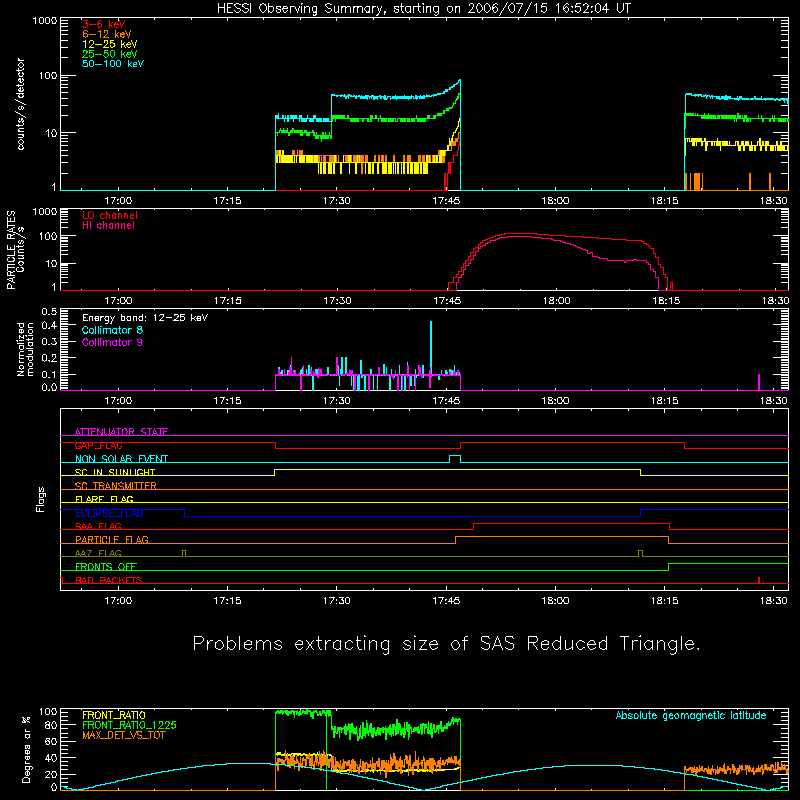
Task: Select the Collimator 8 legend label
Action: pos(112,330)
